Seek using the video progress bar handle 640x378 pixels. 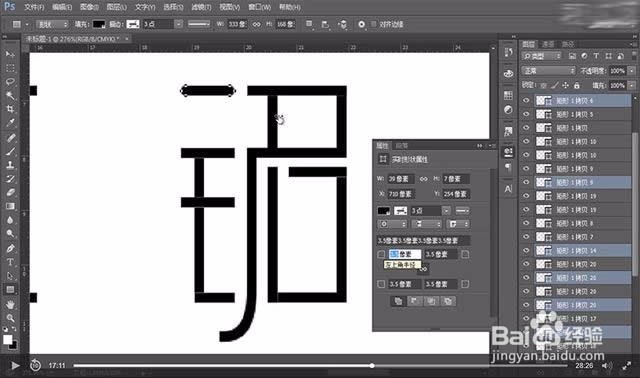(x=372, y=365)
